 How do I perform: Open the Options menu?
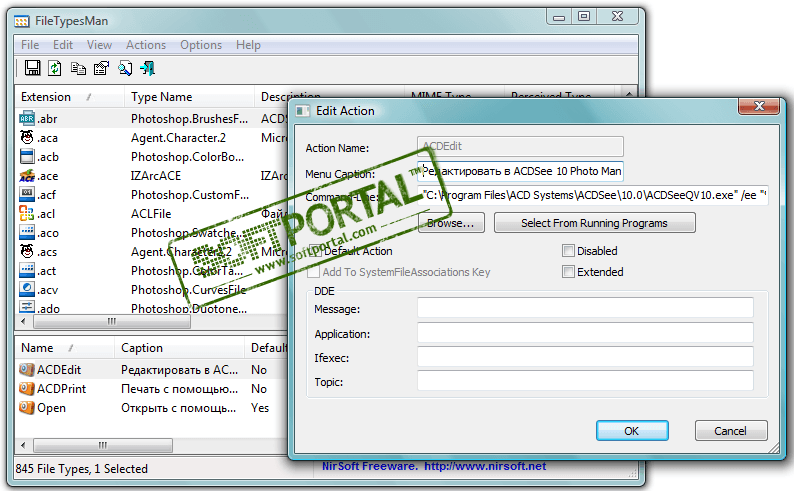(201, 45)
